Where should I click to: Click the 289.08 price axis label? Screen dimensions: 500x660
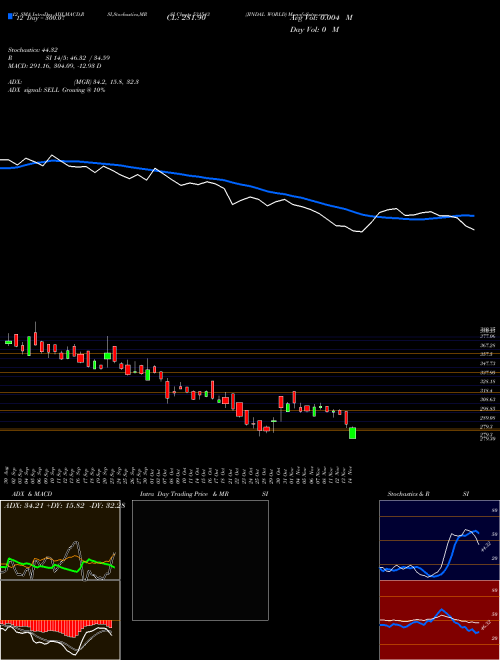(x=488, y=418)
